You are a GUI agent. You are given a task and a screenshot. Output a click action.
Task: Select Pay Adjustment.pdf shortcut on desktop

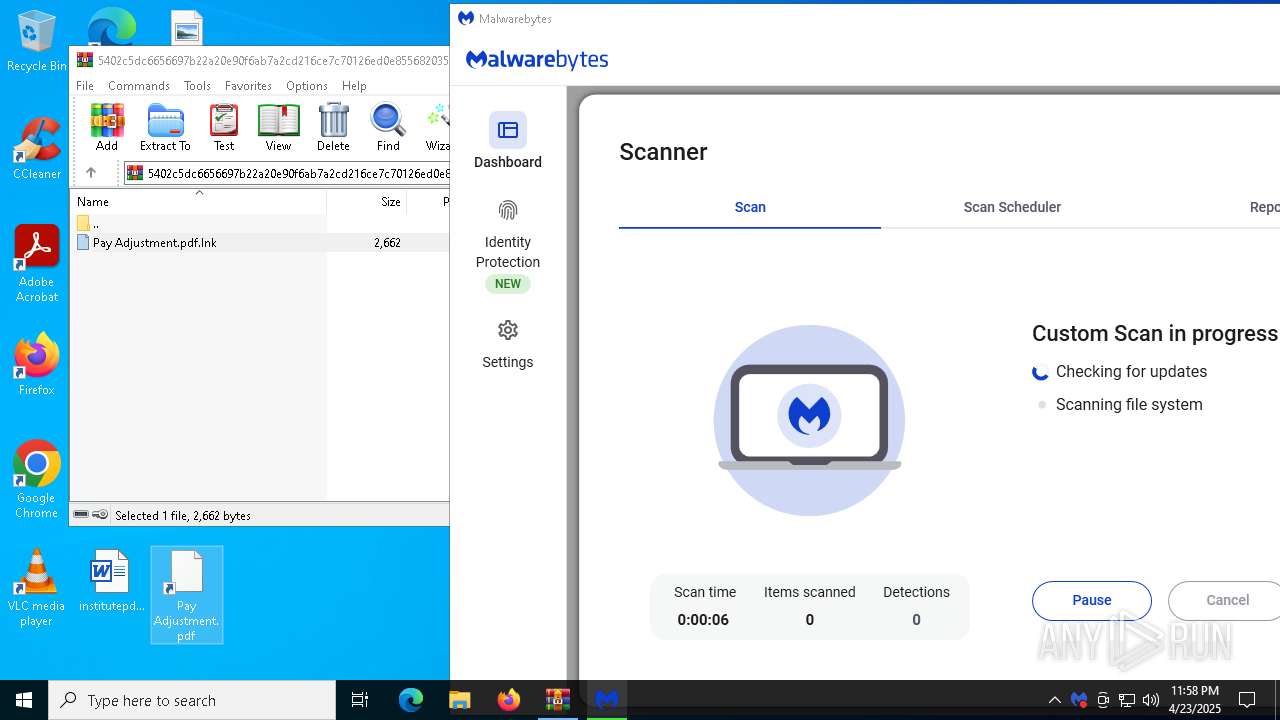pos(186,595)
